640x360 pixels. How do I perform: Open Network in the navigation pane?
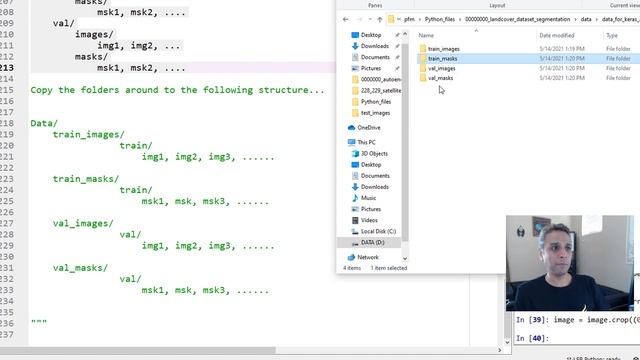click(368, 258)
